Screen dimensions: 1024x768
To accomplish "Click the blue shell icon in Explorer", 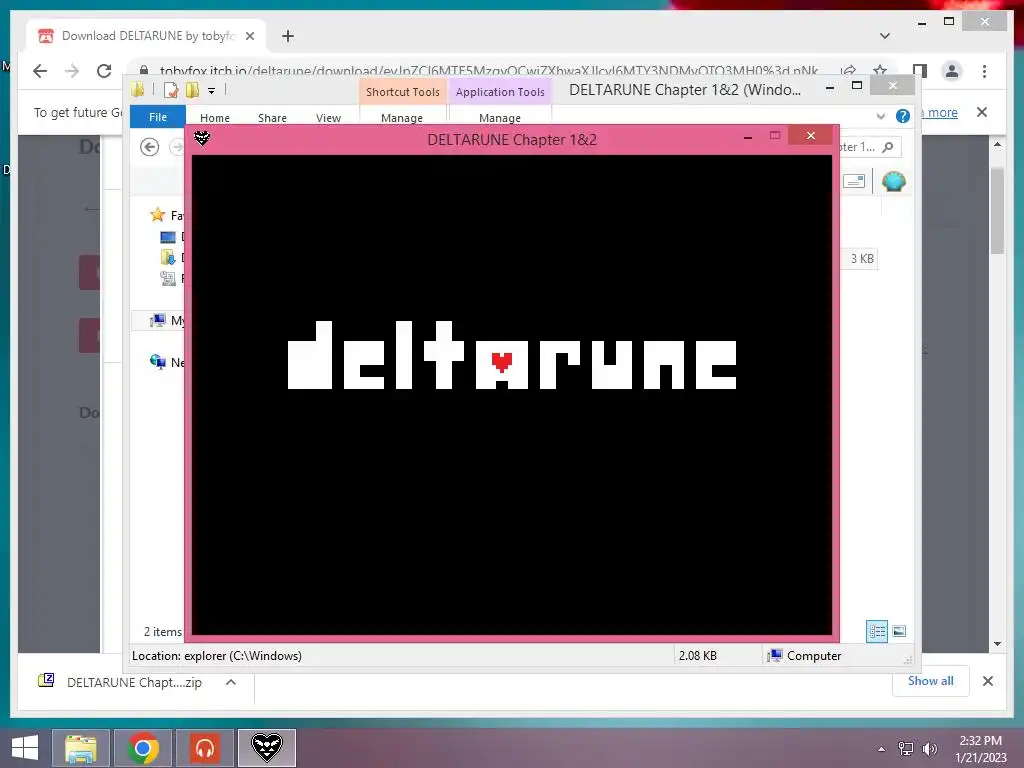I will (x=893, y=181).
